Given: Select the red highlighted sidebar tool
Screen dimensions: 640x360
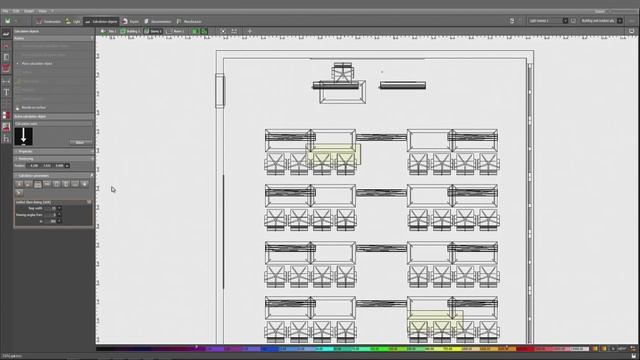Looking at the screenshot, I should click(x=6, y=68).
